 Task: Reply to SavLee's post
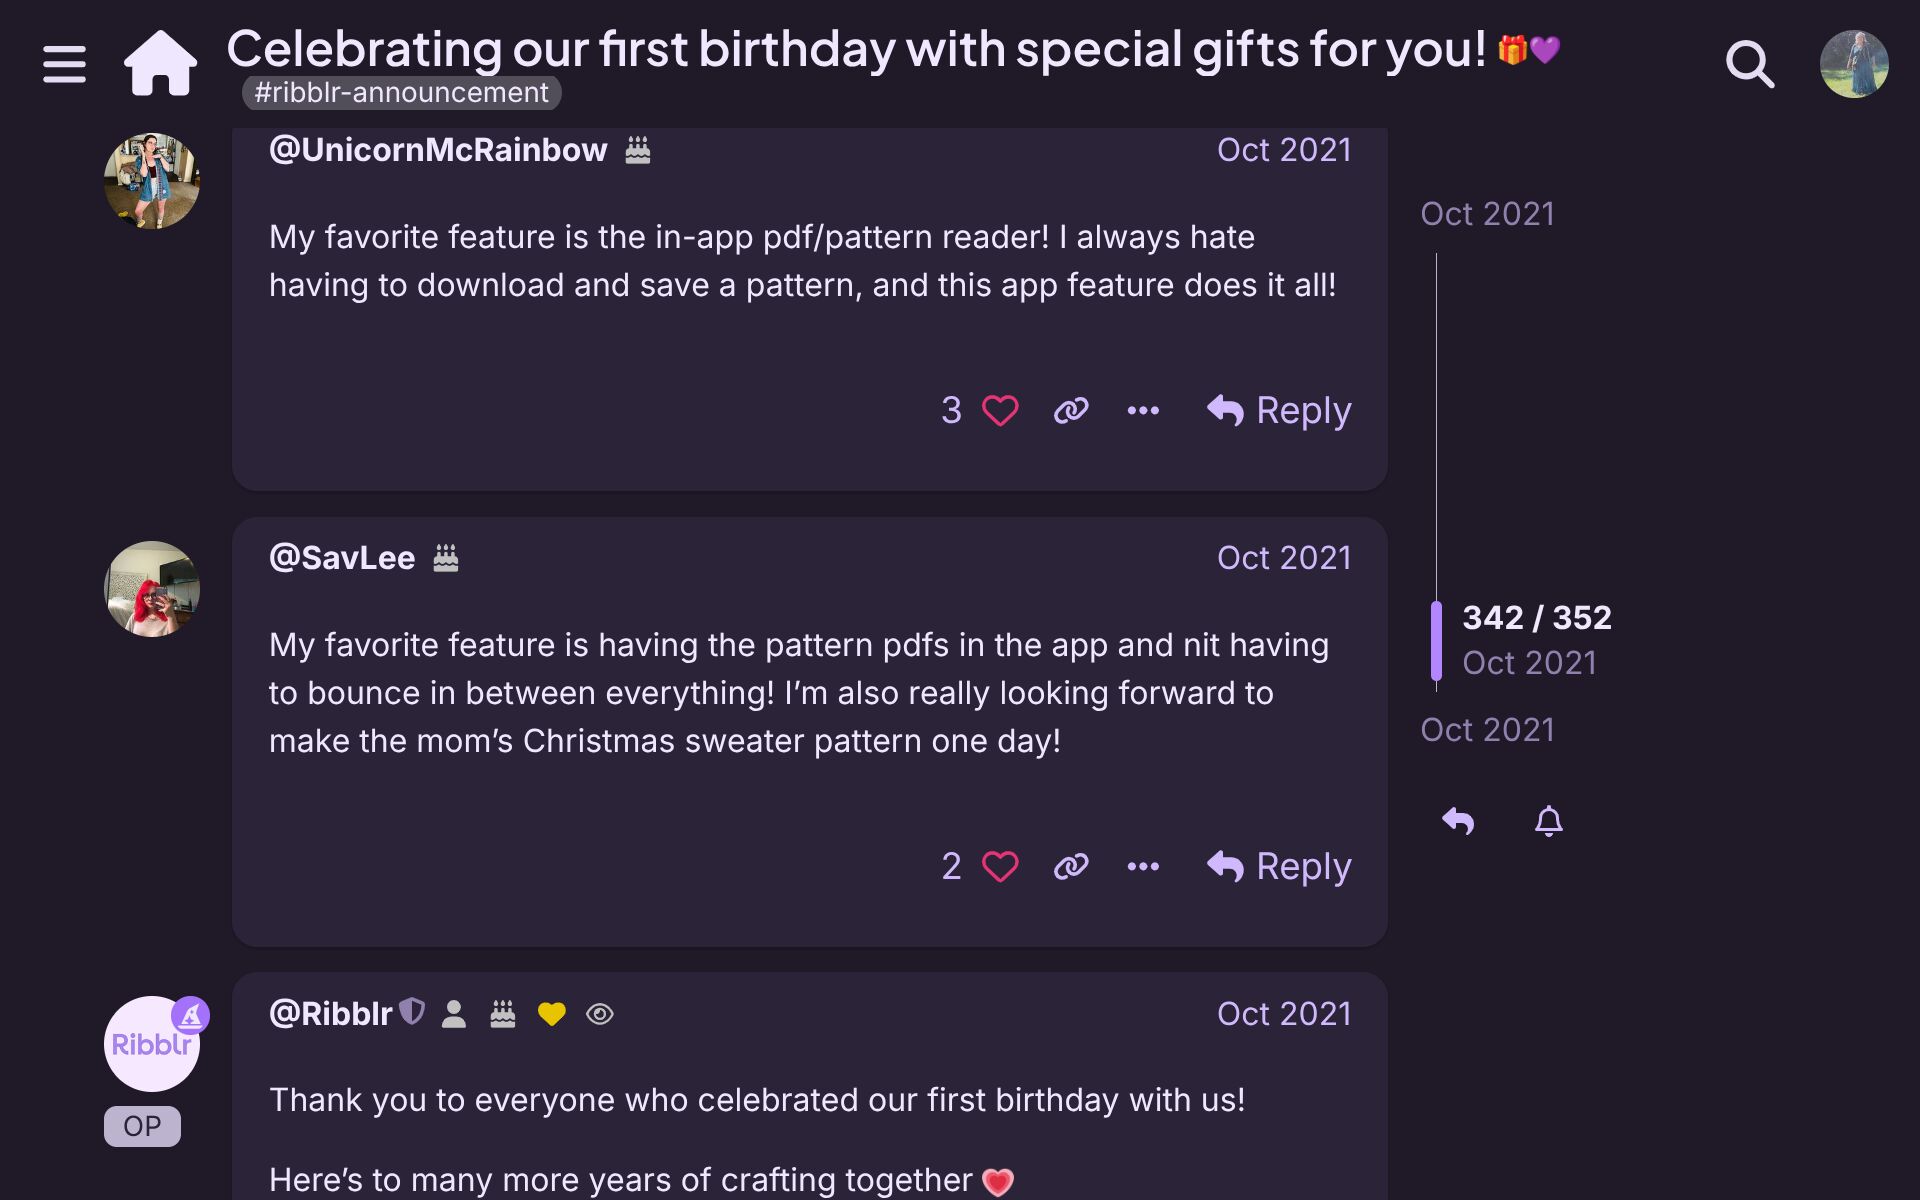pos(1279,867)
